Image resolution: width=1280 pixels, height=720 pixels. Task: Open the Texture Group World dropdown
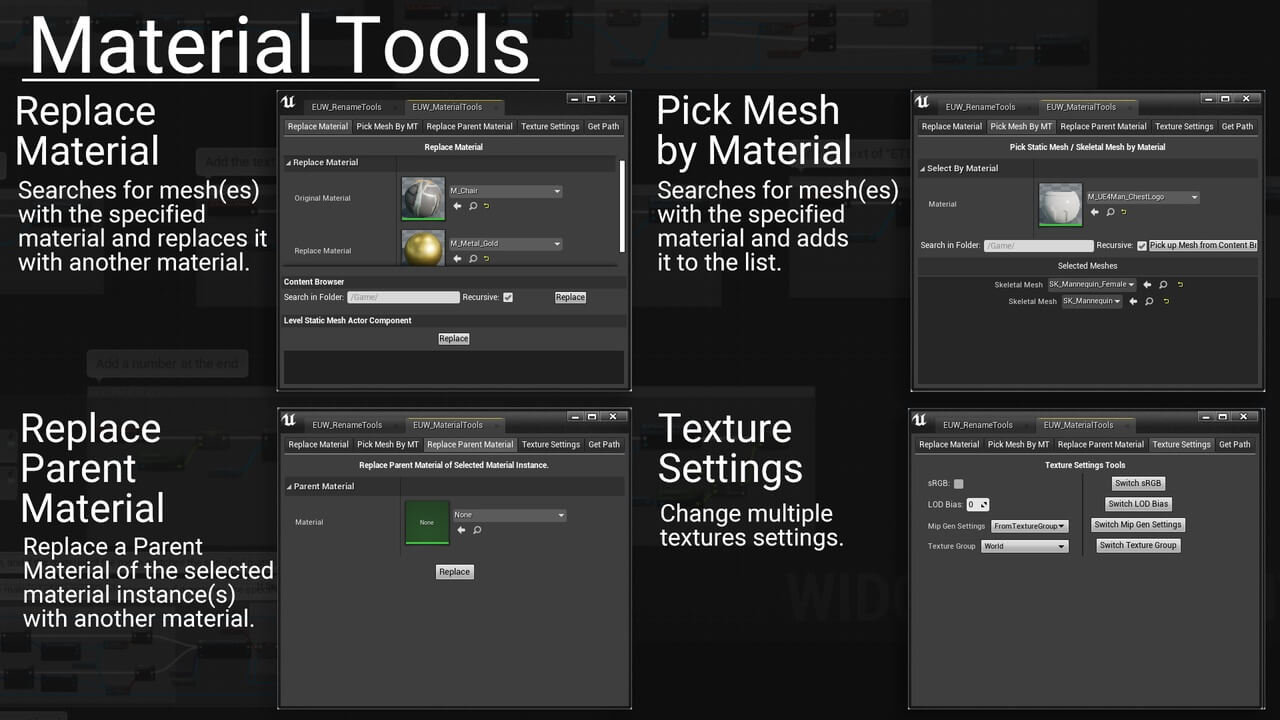tap(1025, 546)
